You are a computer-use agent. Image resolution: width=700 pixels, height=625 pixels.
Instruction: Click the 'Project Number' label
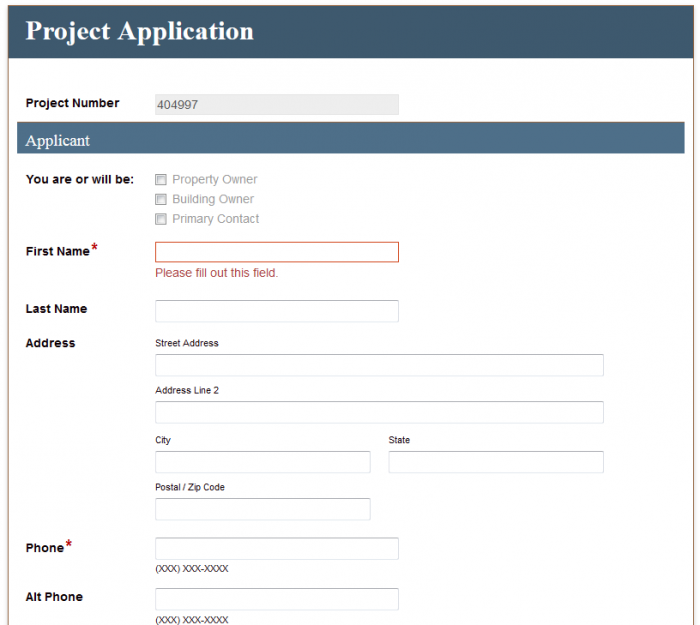coord(72,103)
